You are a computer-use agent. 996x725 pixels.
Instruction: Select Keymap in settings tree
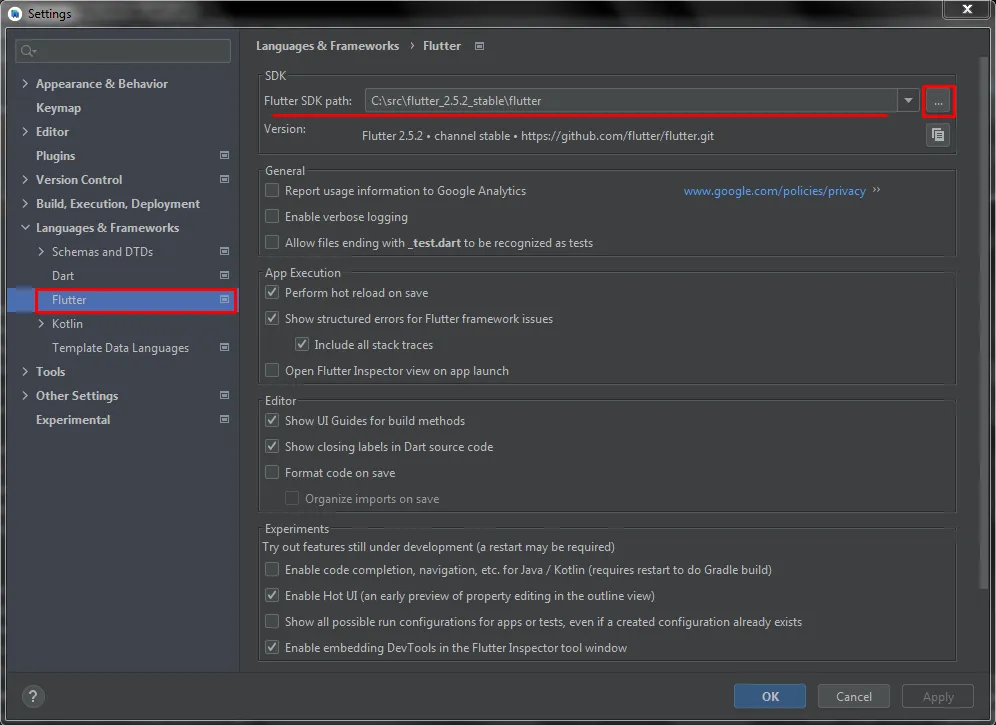point(58,108)
